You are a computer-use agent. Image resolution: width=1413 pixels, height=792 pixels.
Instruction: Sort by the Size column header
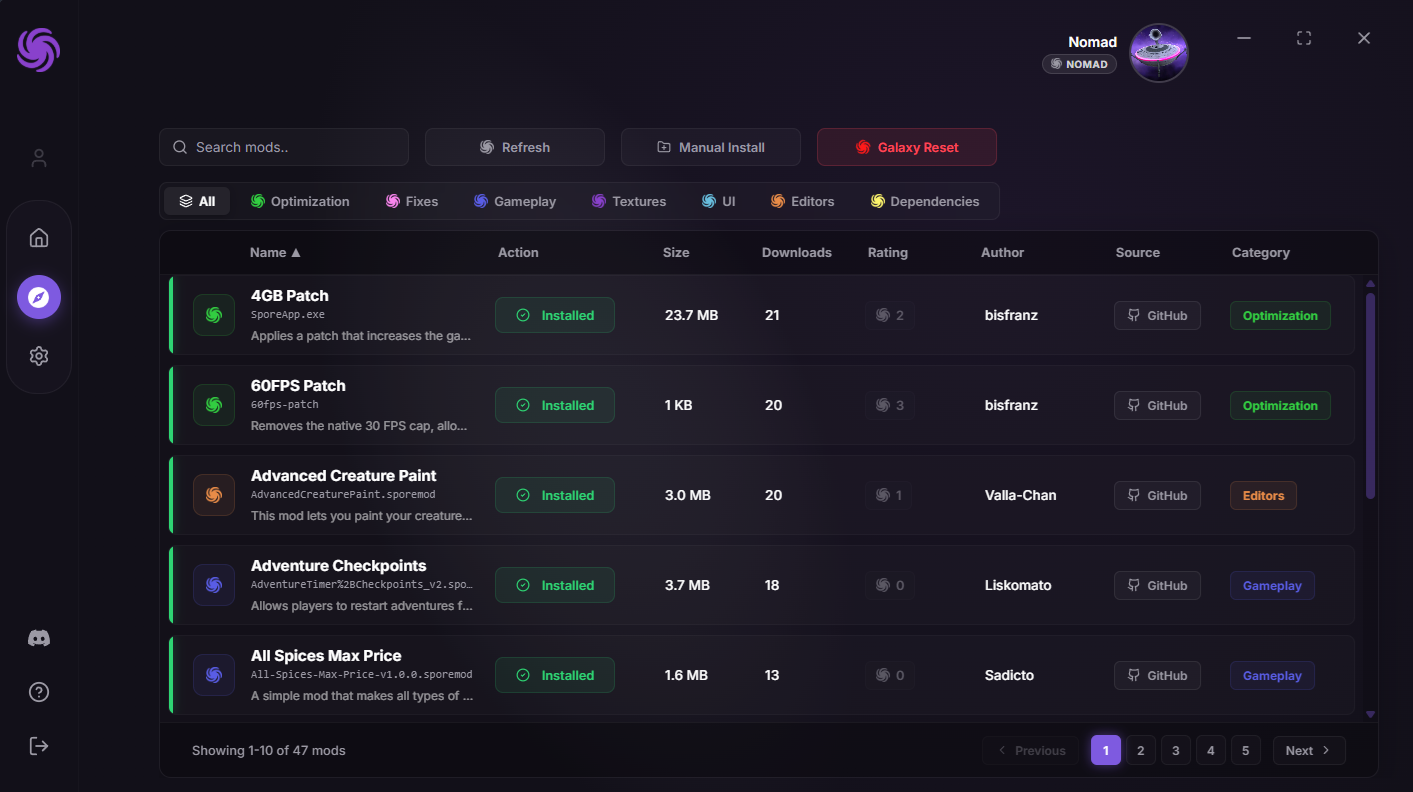point(676,253)
